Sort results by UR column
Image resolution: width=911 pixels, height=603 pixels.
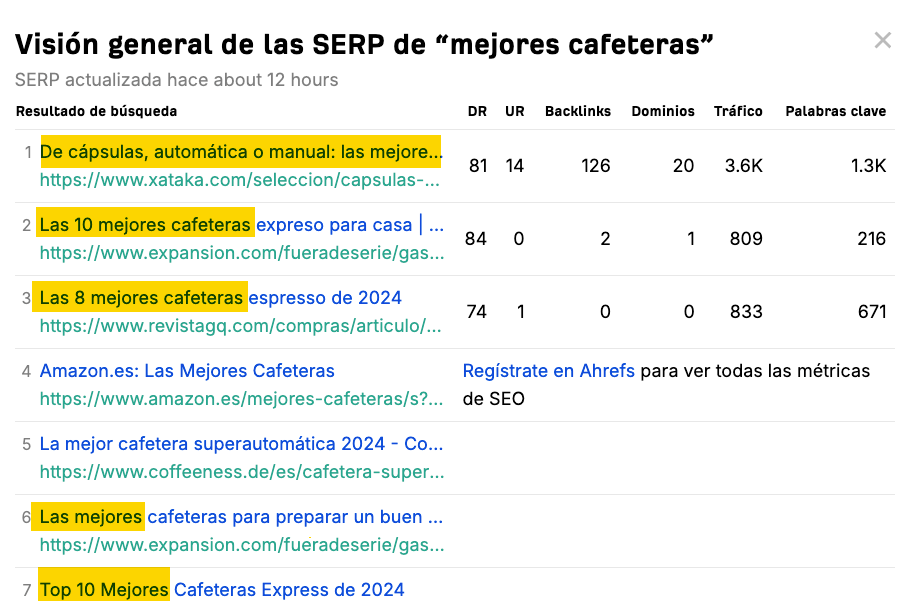[514, 111]
